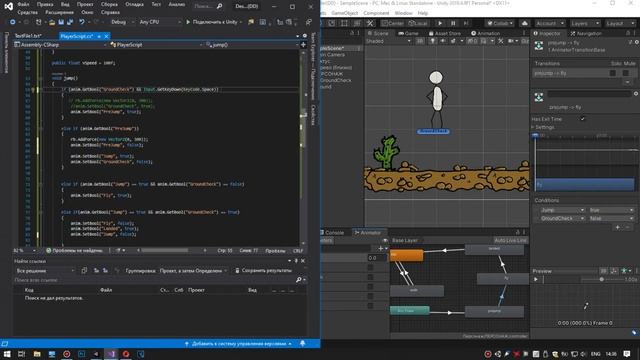Toggle the first bool parameter checkbox in Animator
This screenshot has height=360, width=640.
(370, 267)
